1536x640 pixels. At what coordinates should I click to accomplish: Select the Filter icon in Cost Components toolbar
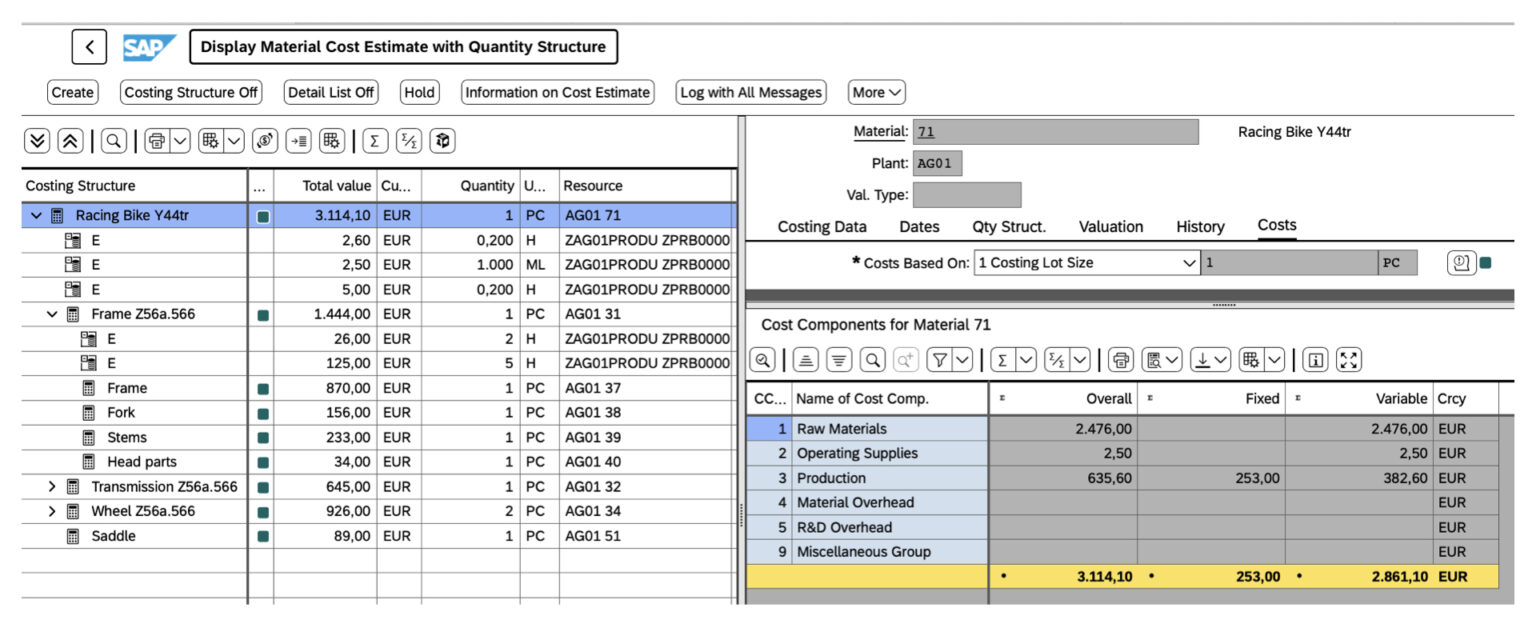[940, 359]
